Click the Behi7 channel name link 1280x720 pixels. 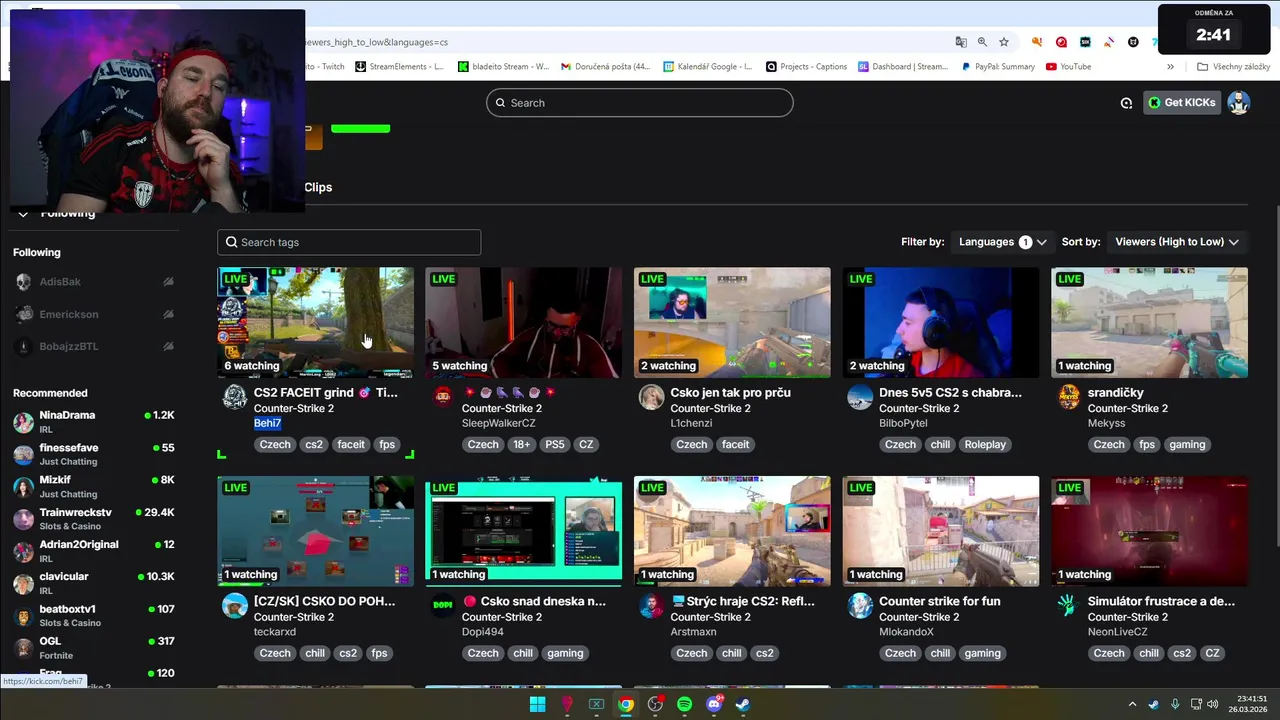(267, 423)
